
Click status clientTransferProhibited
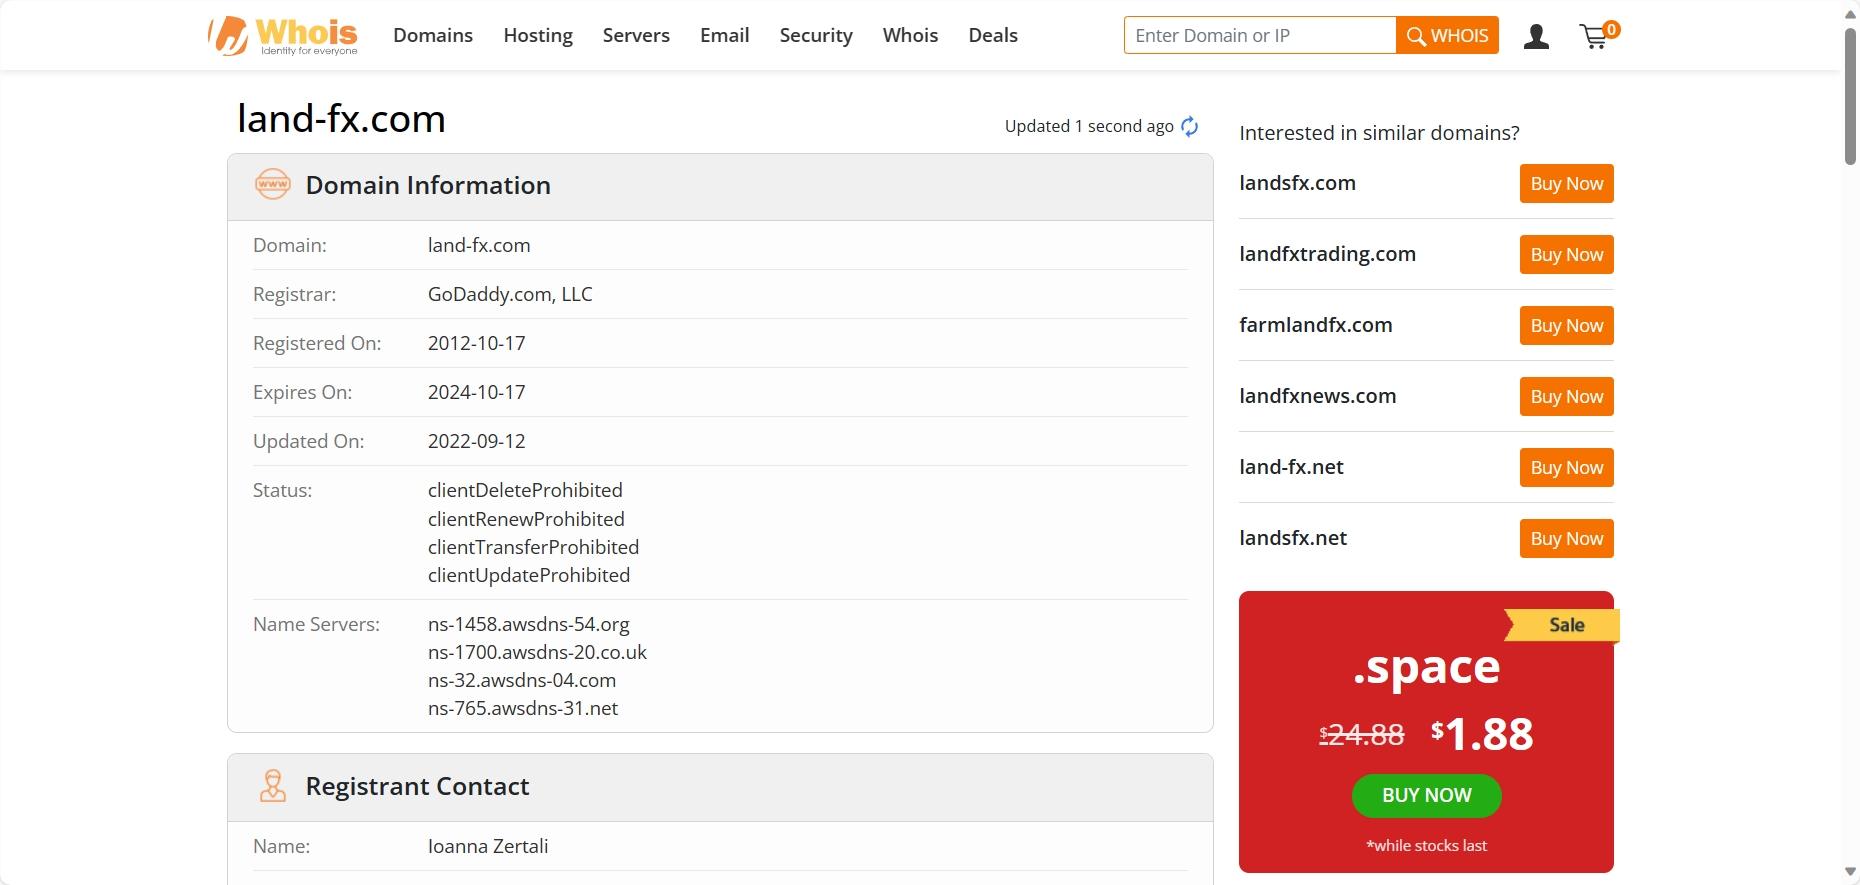[x=533, y=547]
